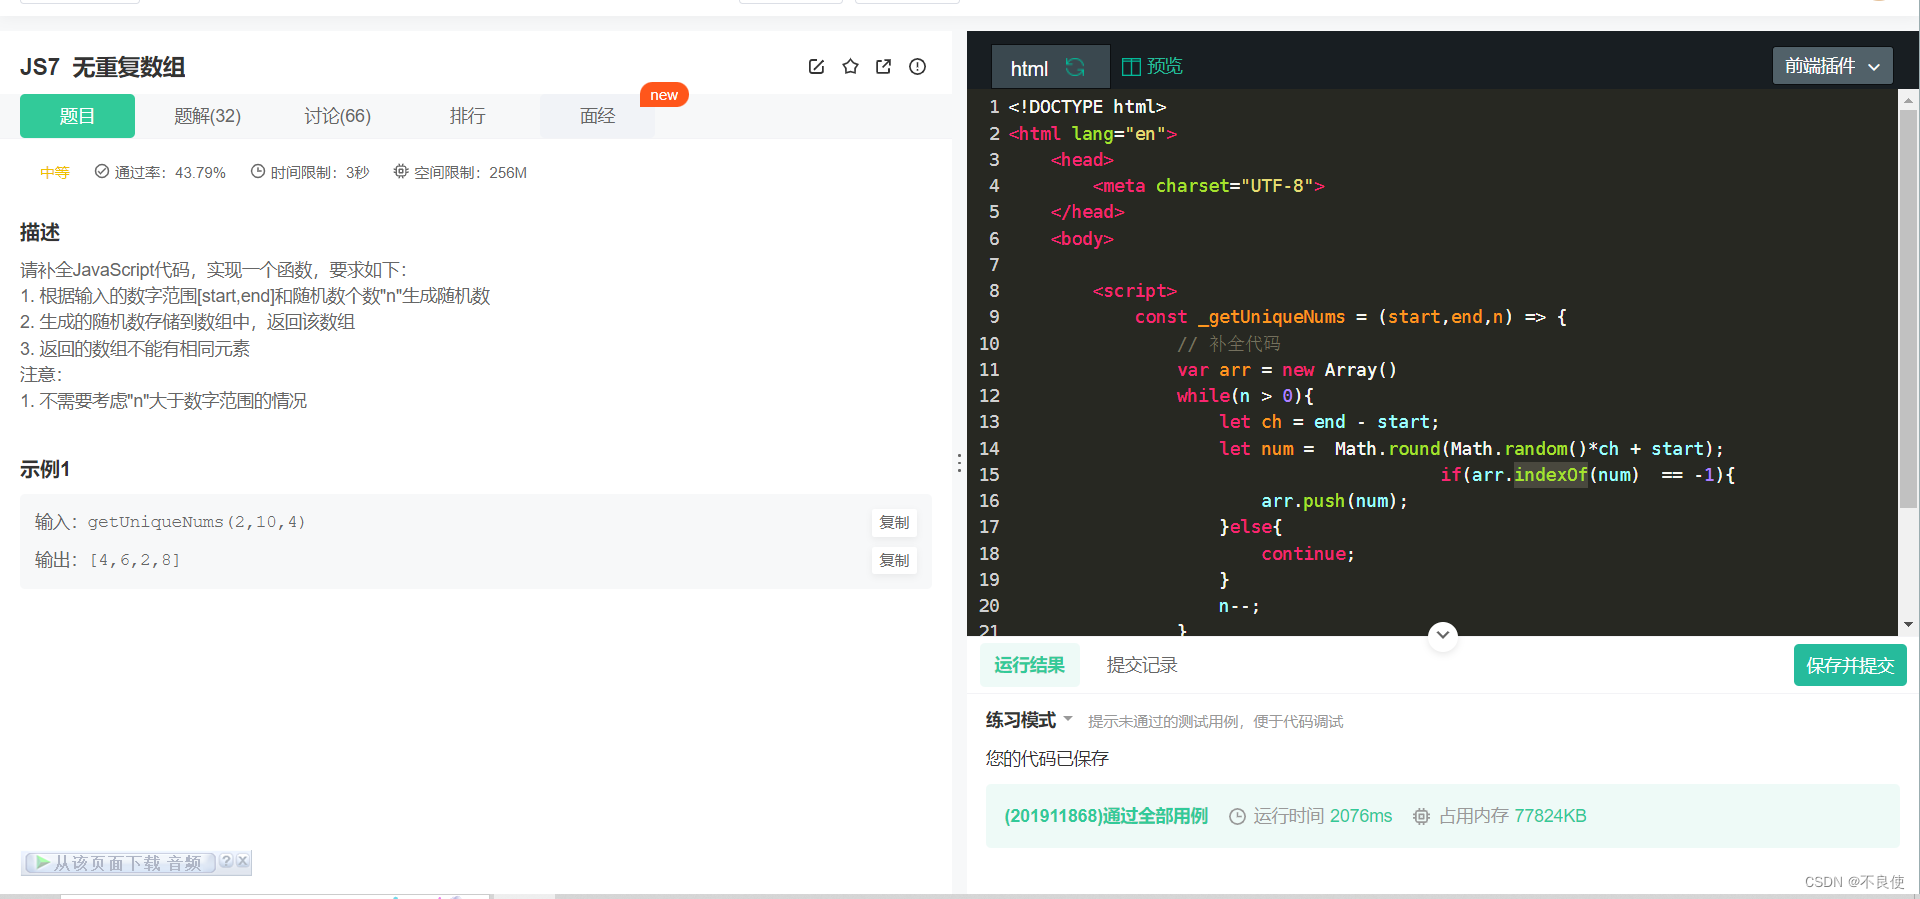1920x899 pixels.
Task: Click the 从该页面下载 音频 button
Action: (x=120, y=863)
